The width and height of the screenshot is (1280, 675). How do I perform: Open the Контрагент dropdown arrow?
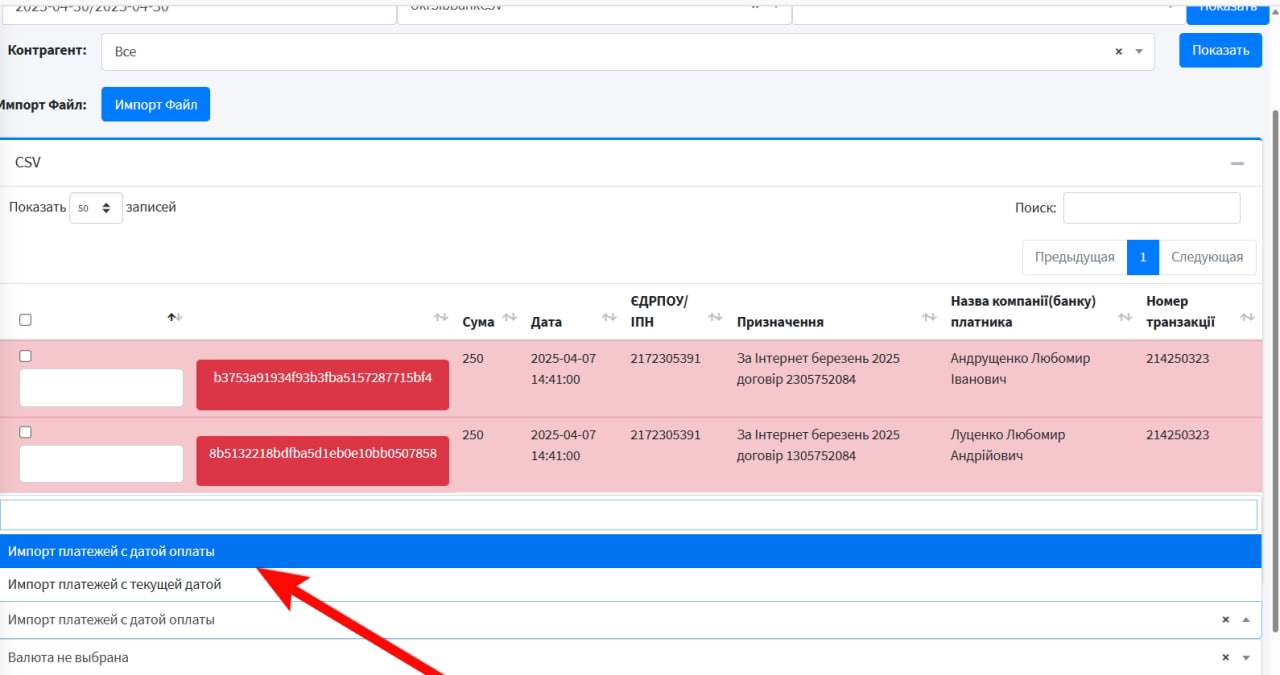click(x=1139, y=52)
